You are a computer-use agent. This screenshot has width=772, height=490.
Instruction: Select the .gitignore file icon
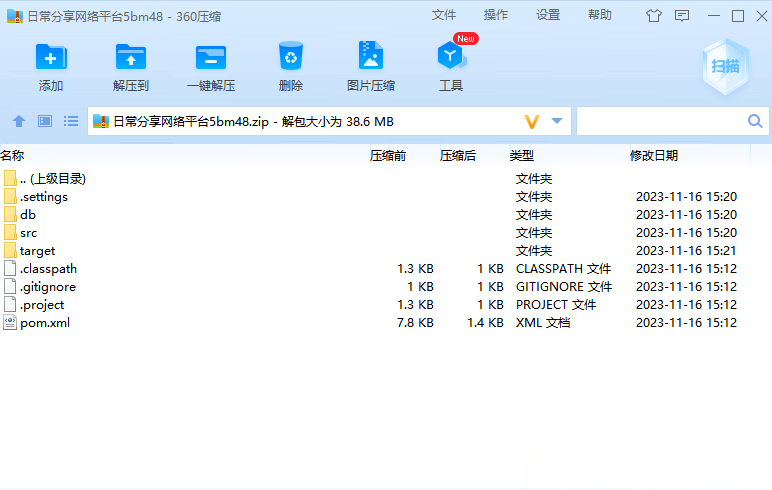coord(10,287)
